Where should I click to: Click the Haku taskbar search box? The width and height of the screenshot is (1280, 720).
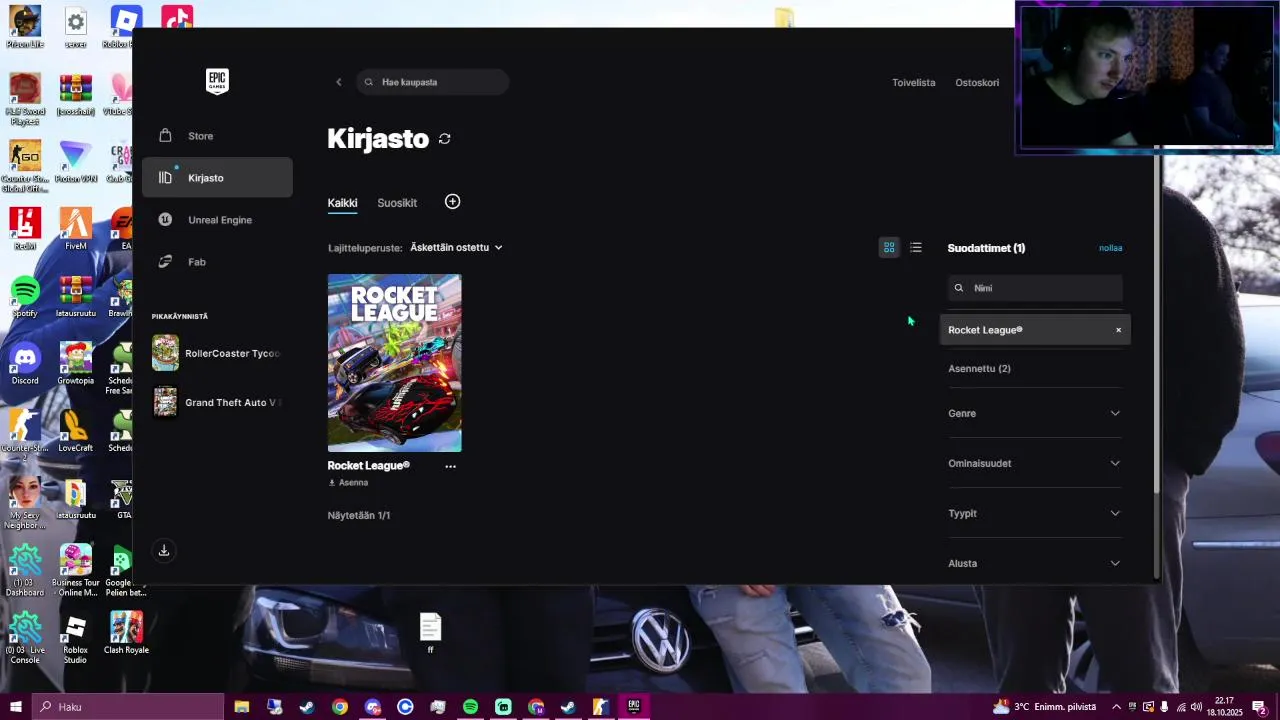click(x=128, y=707)
